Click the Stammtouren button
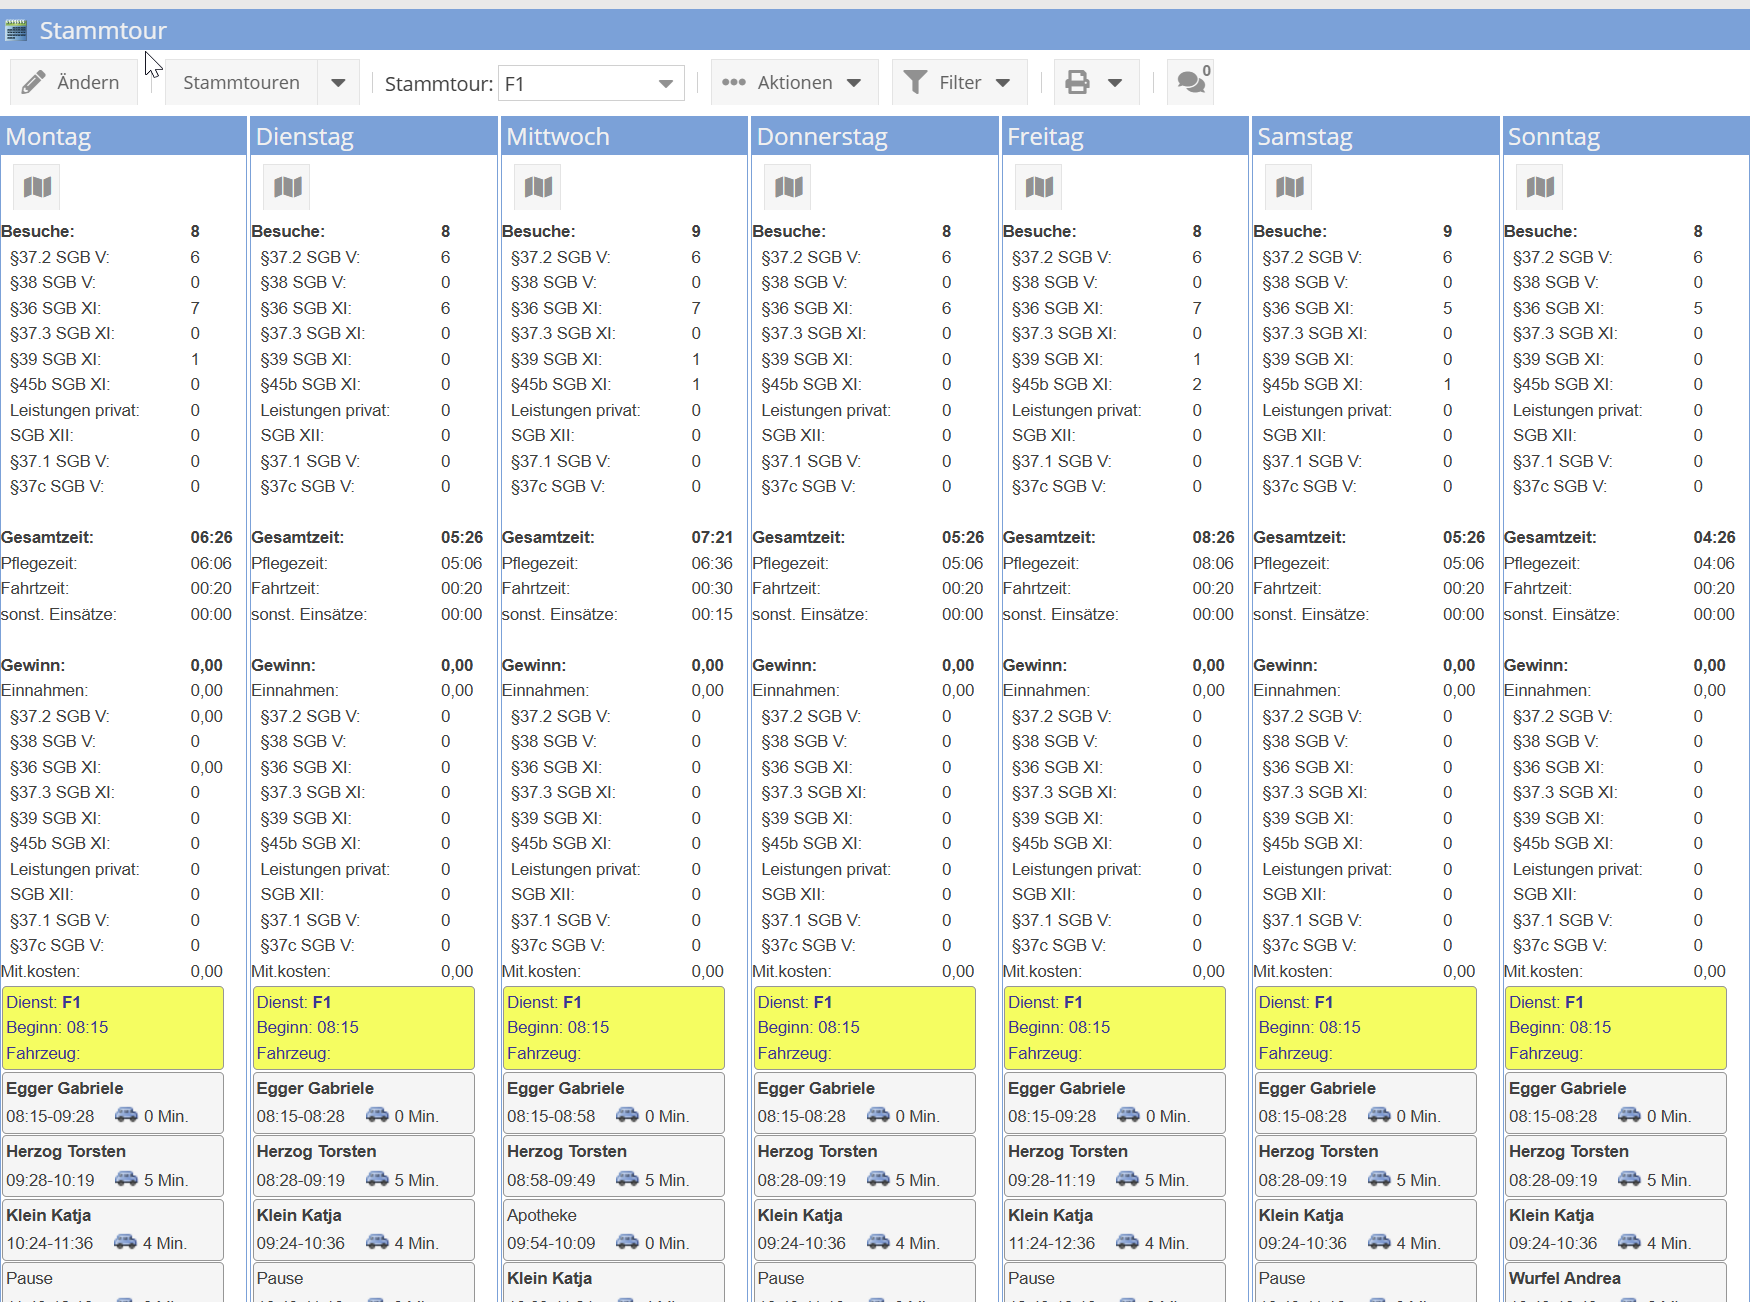1750x1302 pixels. pyautogui.click(x=241, y=83)
